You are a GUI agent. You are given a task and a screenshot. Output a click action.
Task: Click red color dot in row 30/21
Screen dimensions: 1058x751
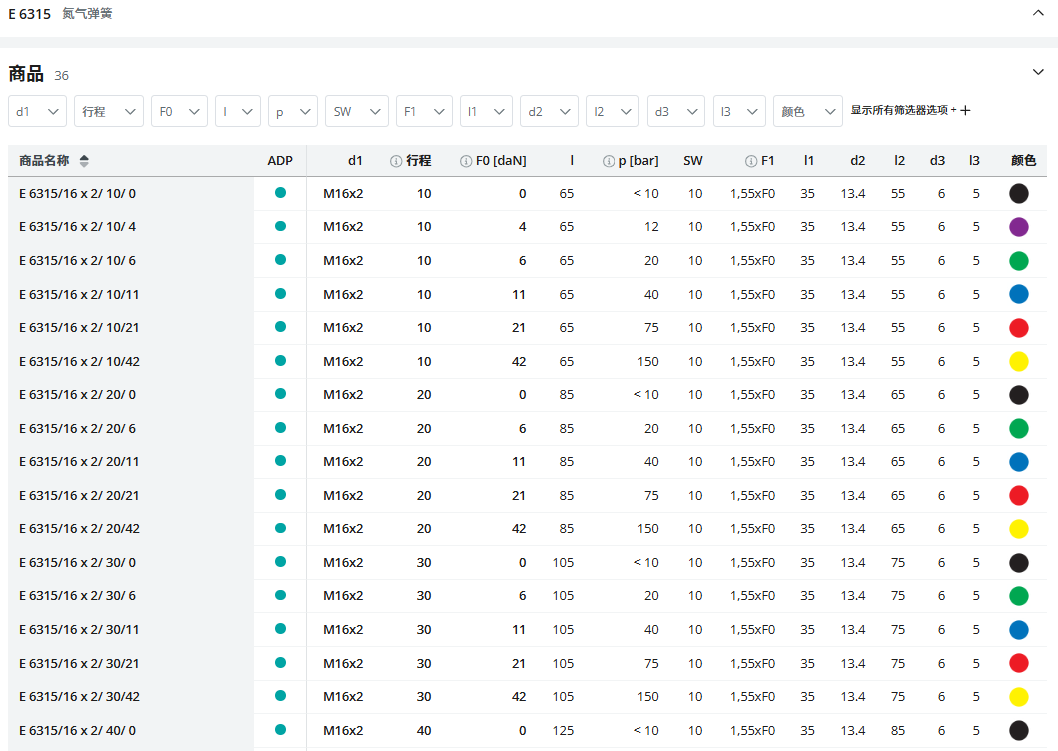point(1019,663)
